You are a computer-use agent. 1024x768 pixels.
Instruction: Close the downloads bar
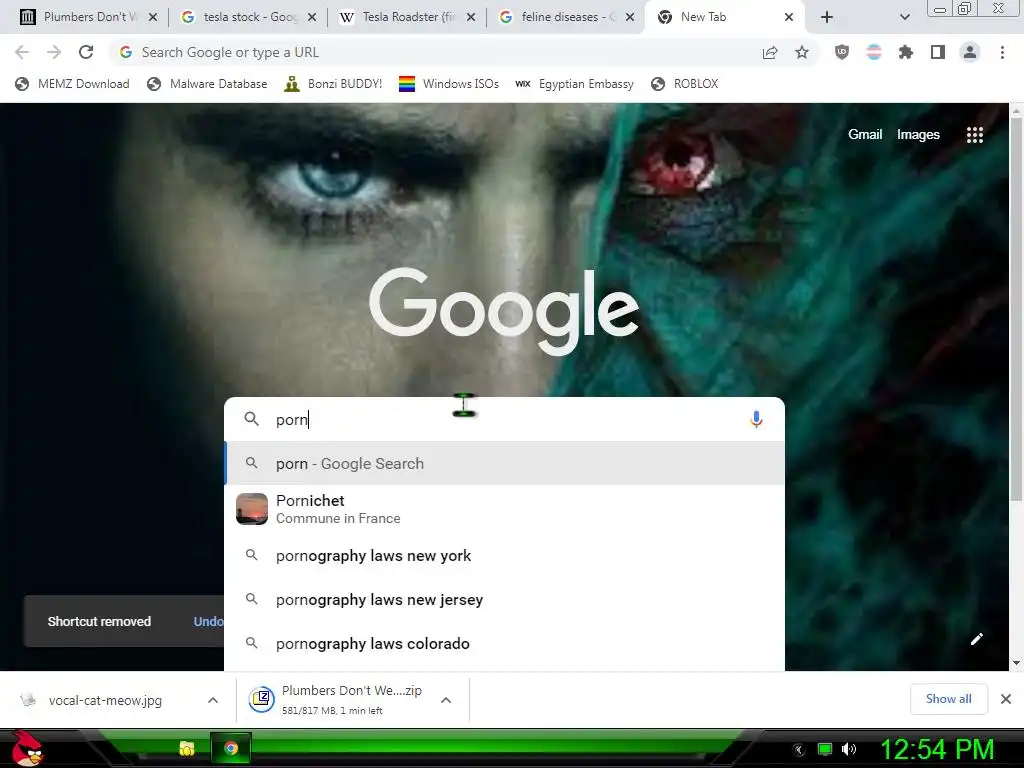pyautogui.click(x=1006, y=699)
